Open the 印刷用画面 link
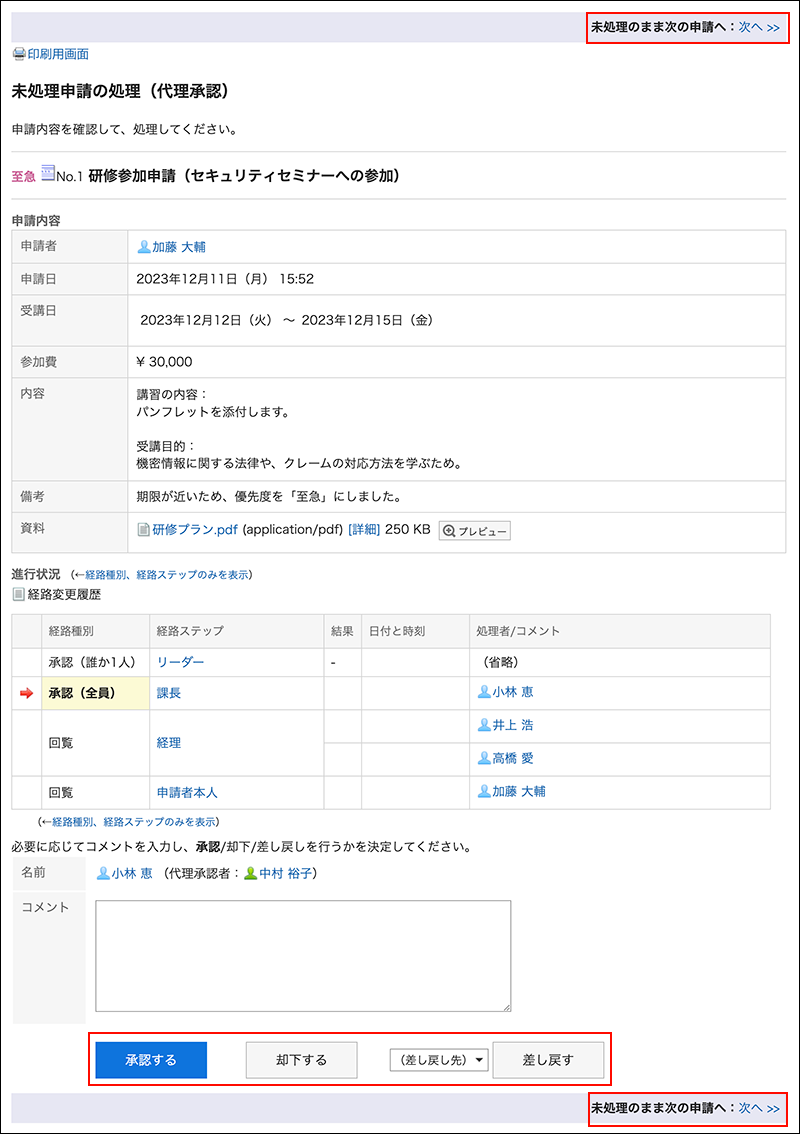The width and height of the screenshot is (800, 1134). coord(58,54)
